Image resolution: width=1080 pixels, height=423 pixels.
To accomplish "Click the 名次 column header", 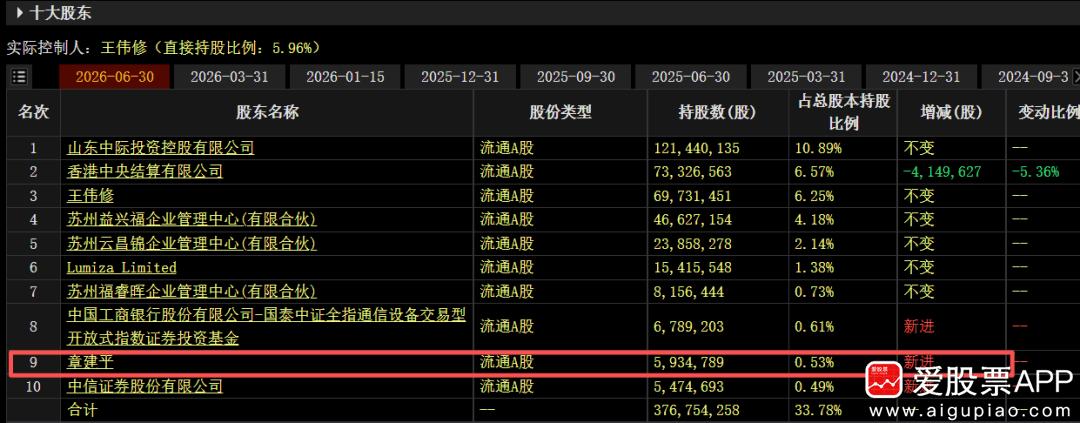I will coord(33,112).
